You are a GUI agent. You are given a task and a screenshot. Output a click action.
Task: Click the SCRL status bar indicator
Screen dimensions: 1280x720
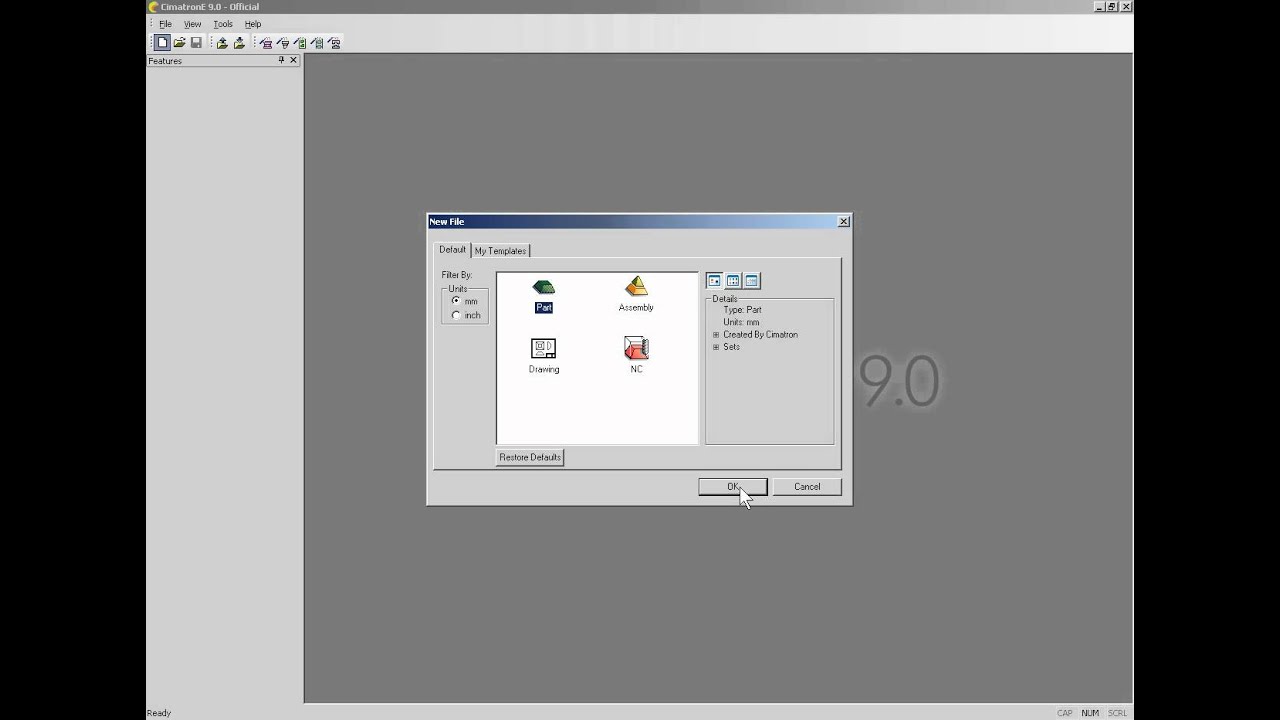coord(1117,713)
